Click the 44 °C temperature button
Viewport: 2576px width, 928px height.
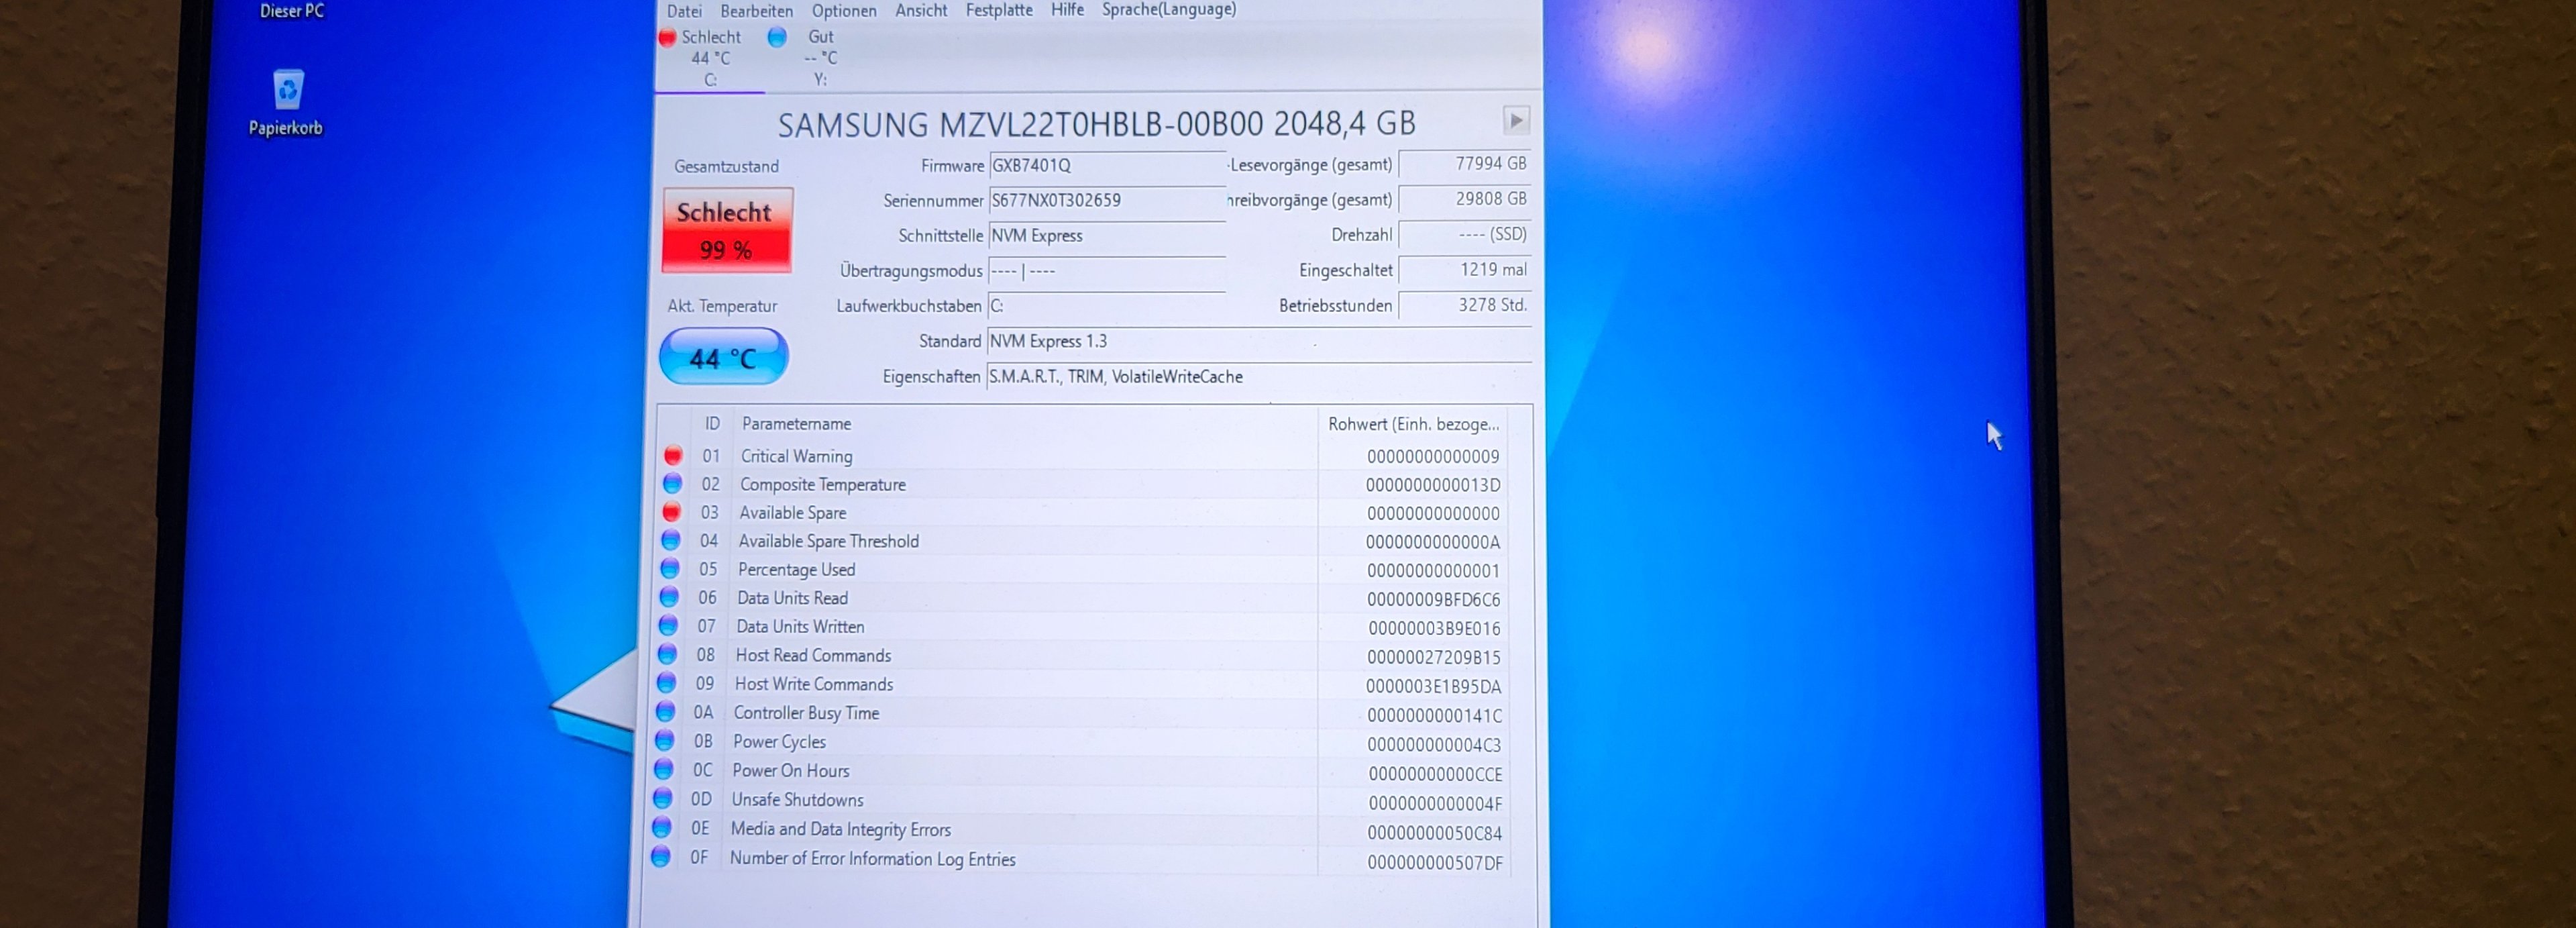(x=723, y=357)
